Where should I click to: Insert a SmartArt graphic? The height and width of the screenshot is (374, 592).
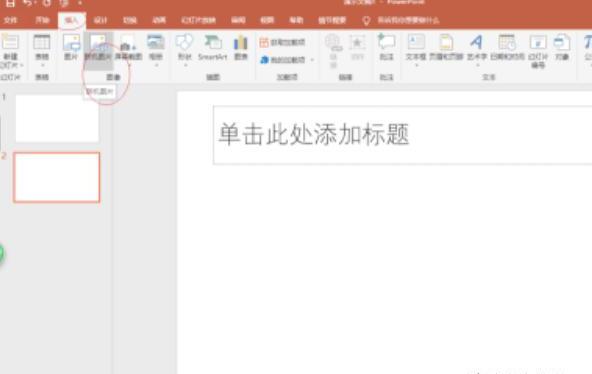pos(213,48)
